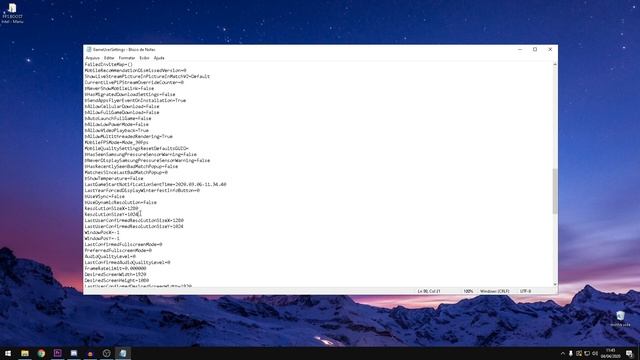Place cursor on the FailedInviteMap line
This screenshot has width=640, height=360.
tap(109, 64)
